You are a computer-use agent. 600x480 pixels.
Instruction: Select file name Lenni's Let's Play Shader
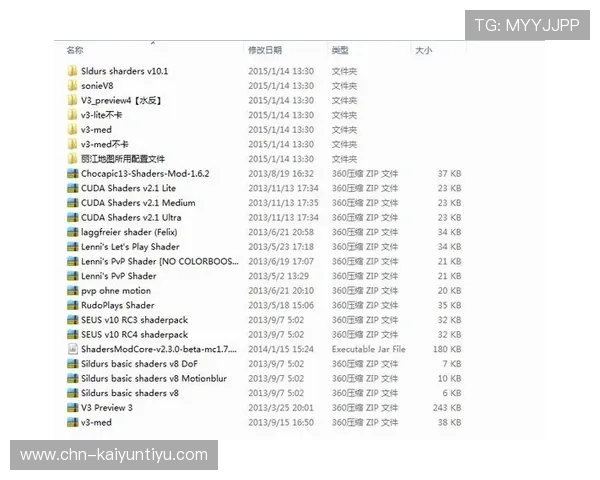(130, 247)
